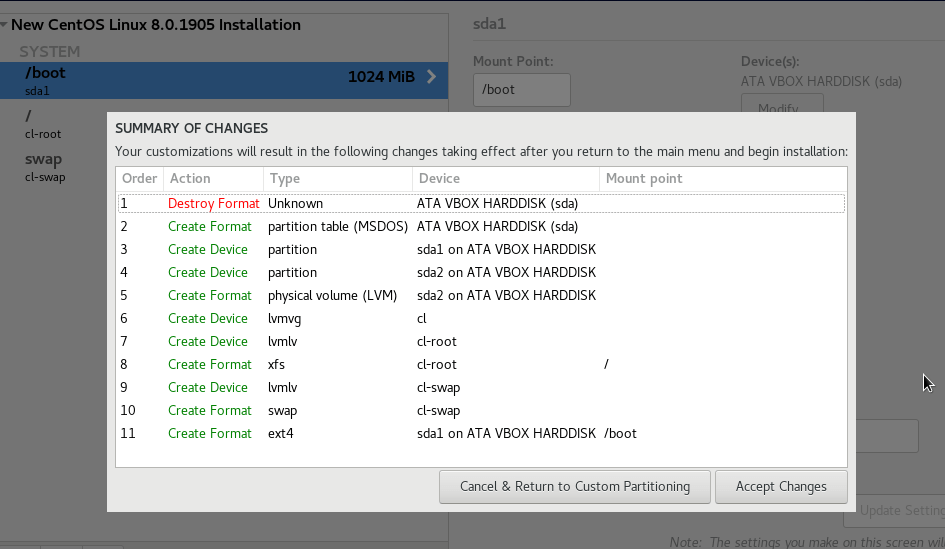Click the Mount Point input field with /boot
945x549 pixels.
pyautogui.click(x=522, y=90)
